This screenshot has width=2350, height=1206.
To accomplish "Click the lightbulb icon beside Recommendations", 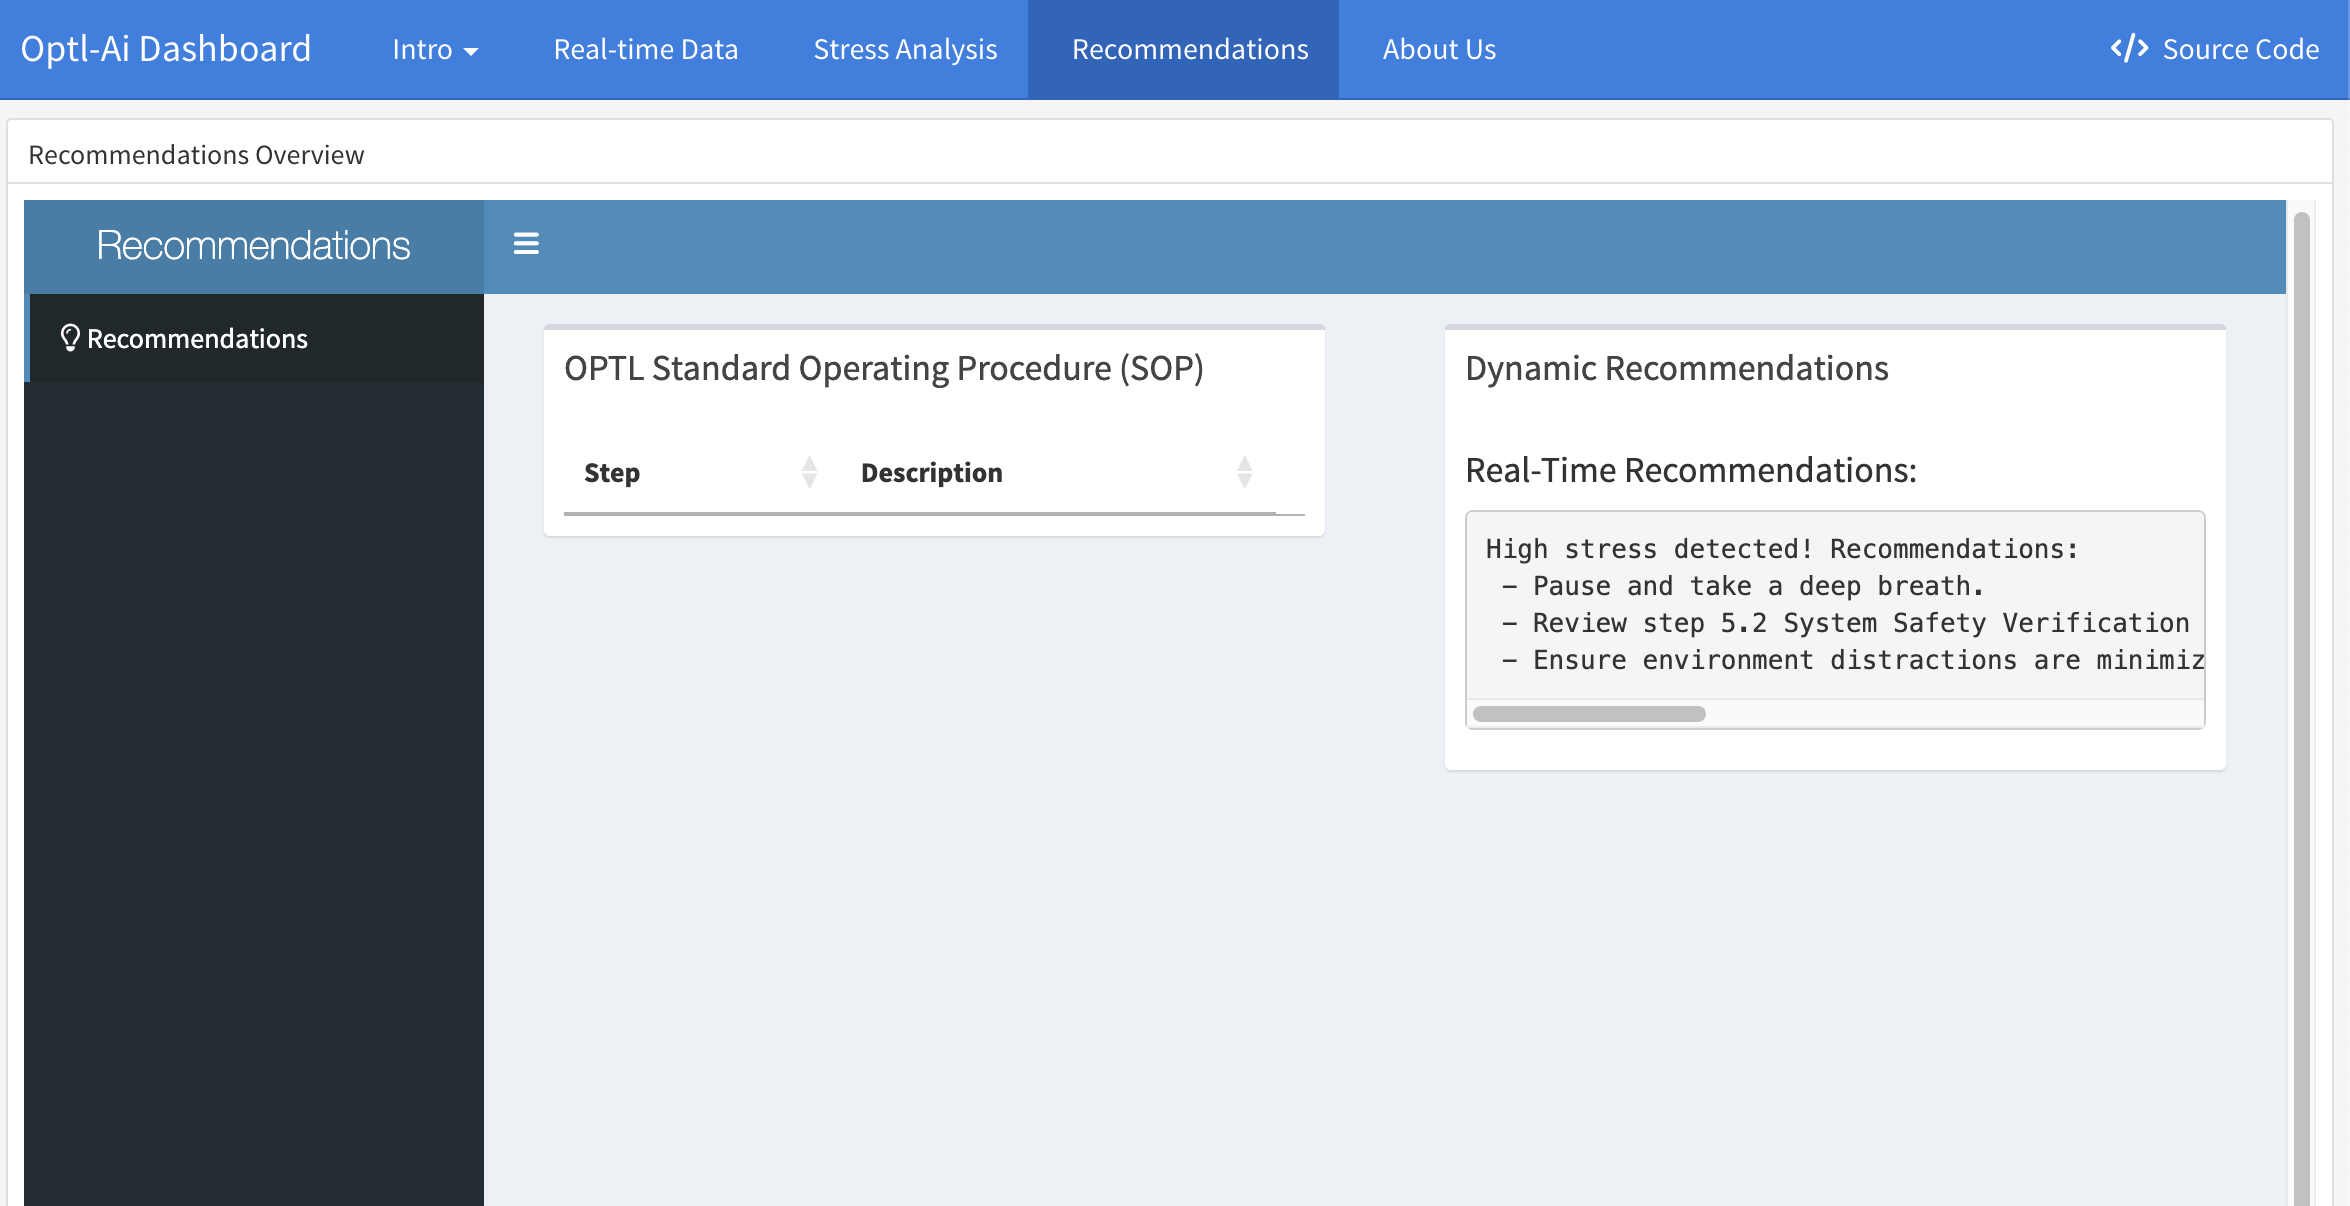I will click(x=69, y=338).
